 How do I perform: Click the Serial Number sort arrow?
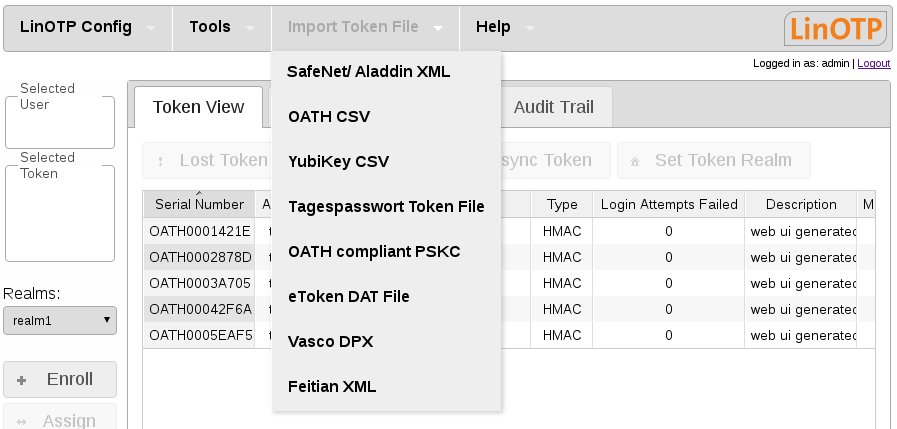tap(199, 193)
